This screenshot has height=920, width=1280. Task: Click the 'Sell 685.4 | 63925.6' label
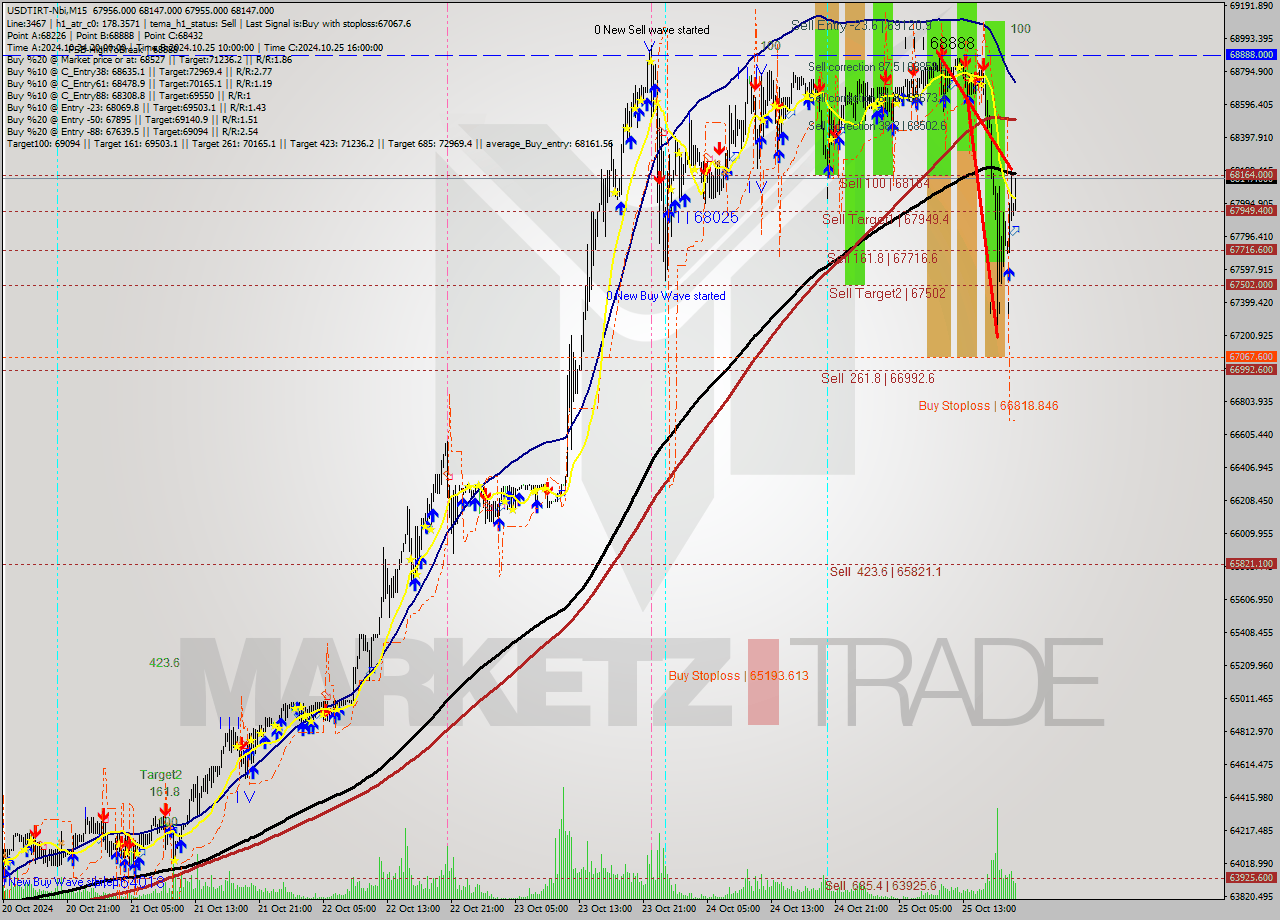coord(880,886)
